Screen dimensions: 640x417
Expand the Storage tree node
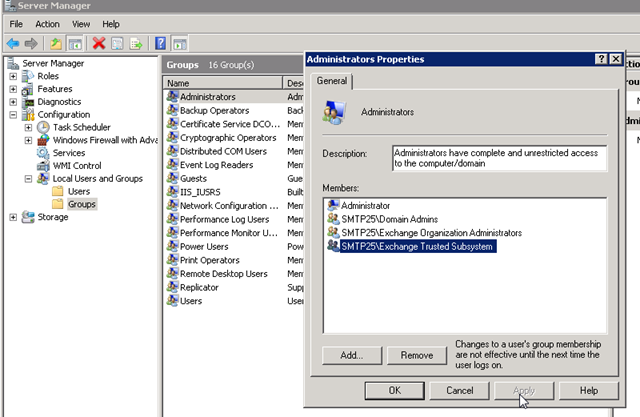tap(13, 217)
